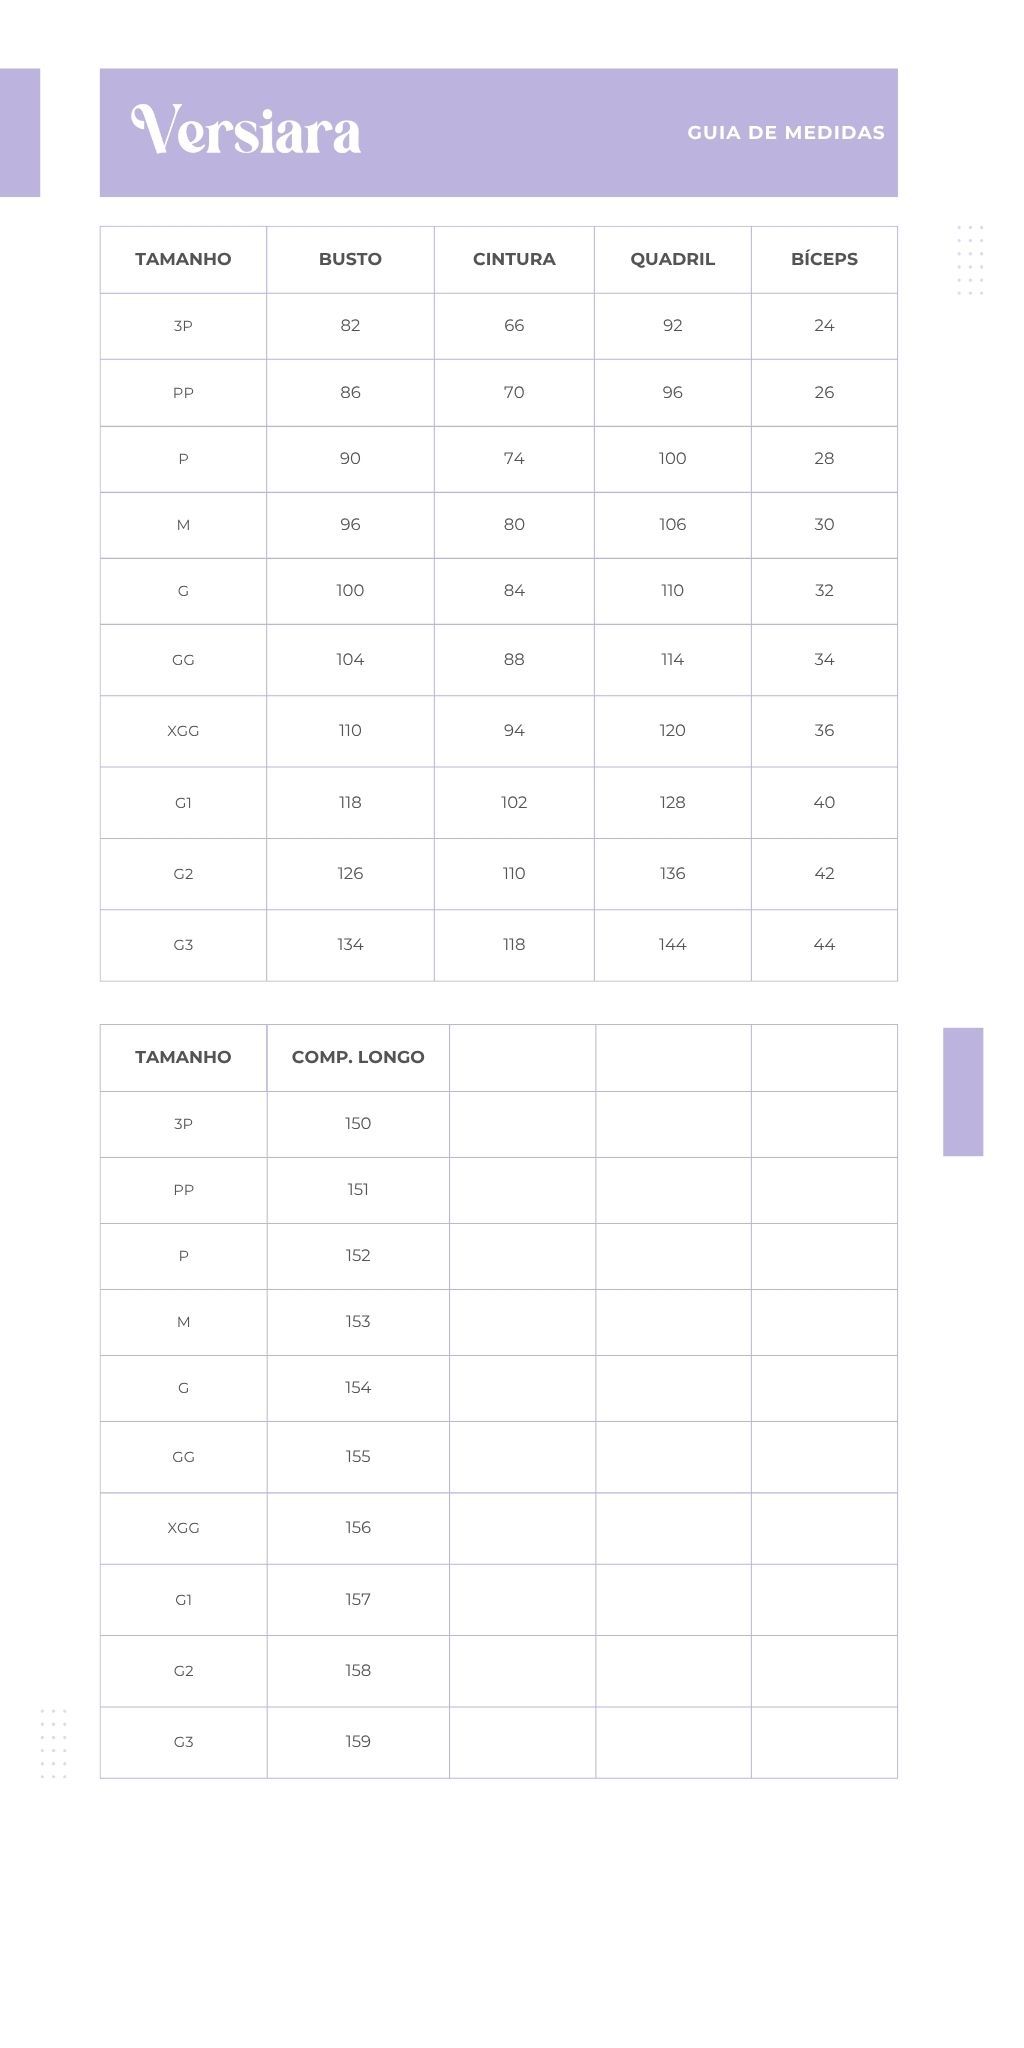Click the comp. longo value 159
1024x2048 pixels.
click(358, 1741)
